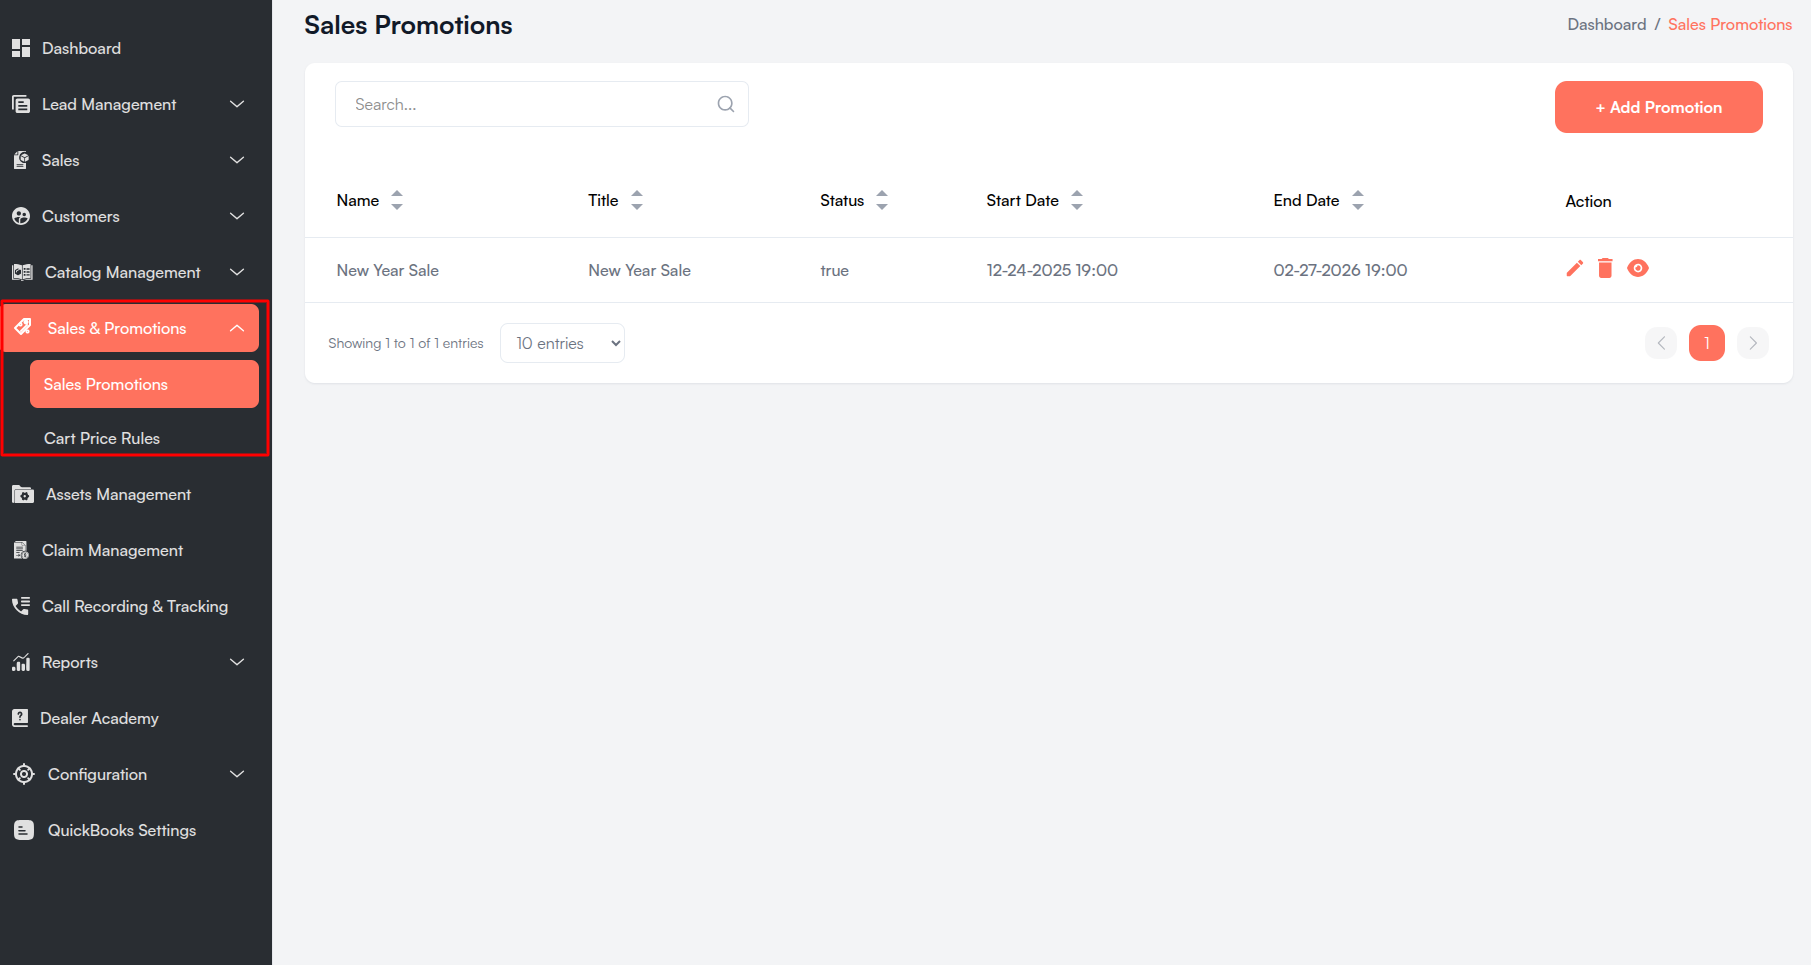The height and width of the screenshot is (965, 1811).
Task: Click the Call Recording phone icon
Action: [21, 606]
